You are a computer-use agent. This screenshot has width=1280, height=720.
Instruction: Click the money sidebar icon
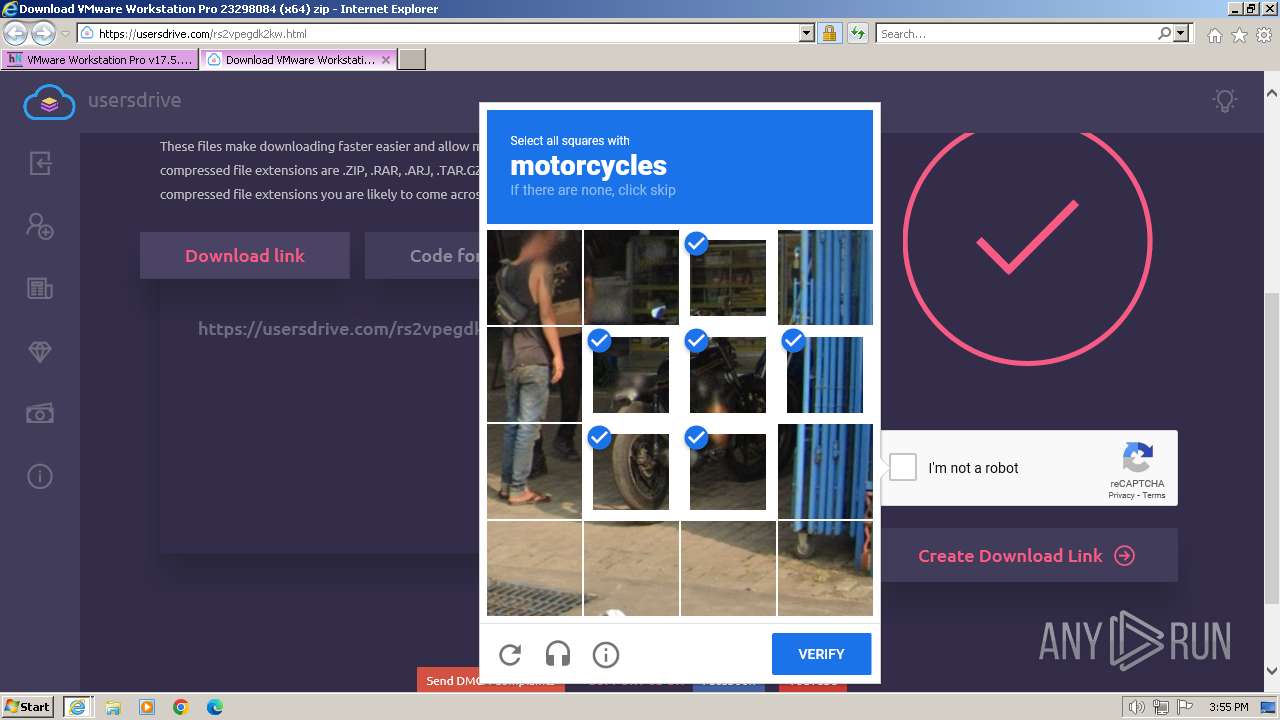click(x=40, y=414)
